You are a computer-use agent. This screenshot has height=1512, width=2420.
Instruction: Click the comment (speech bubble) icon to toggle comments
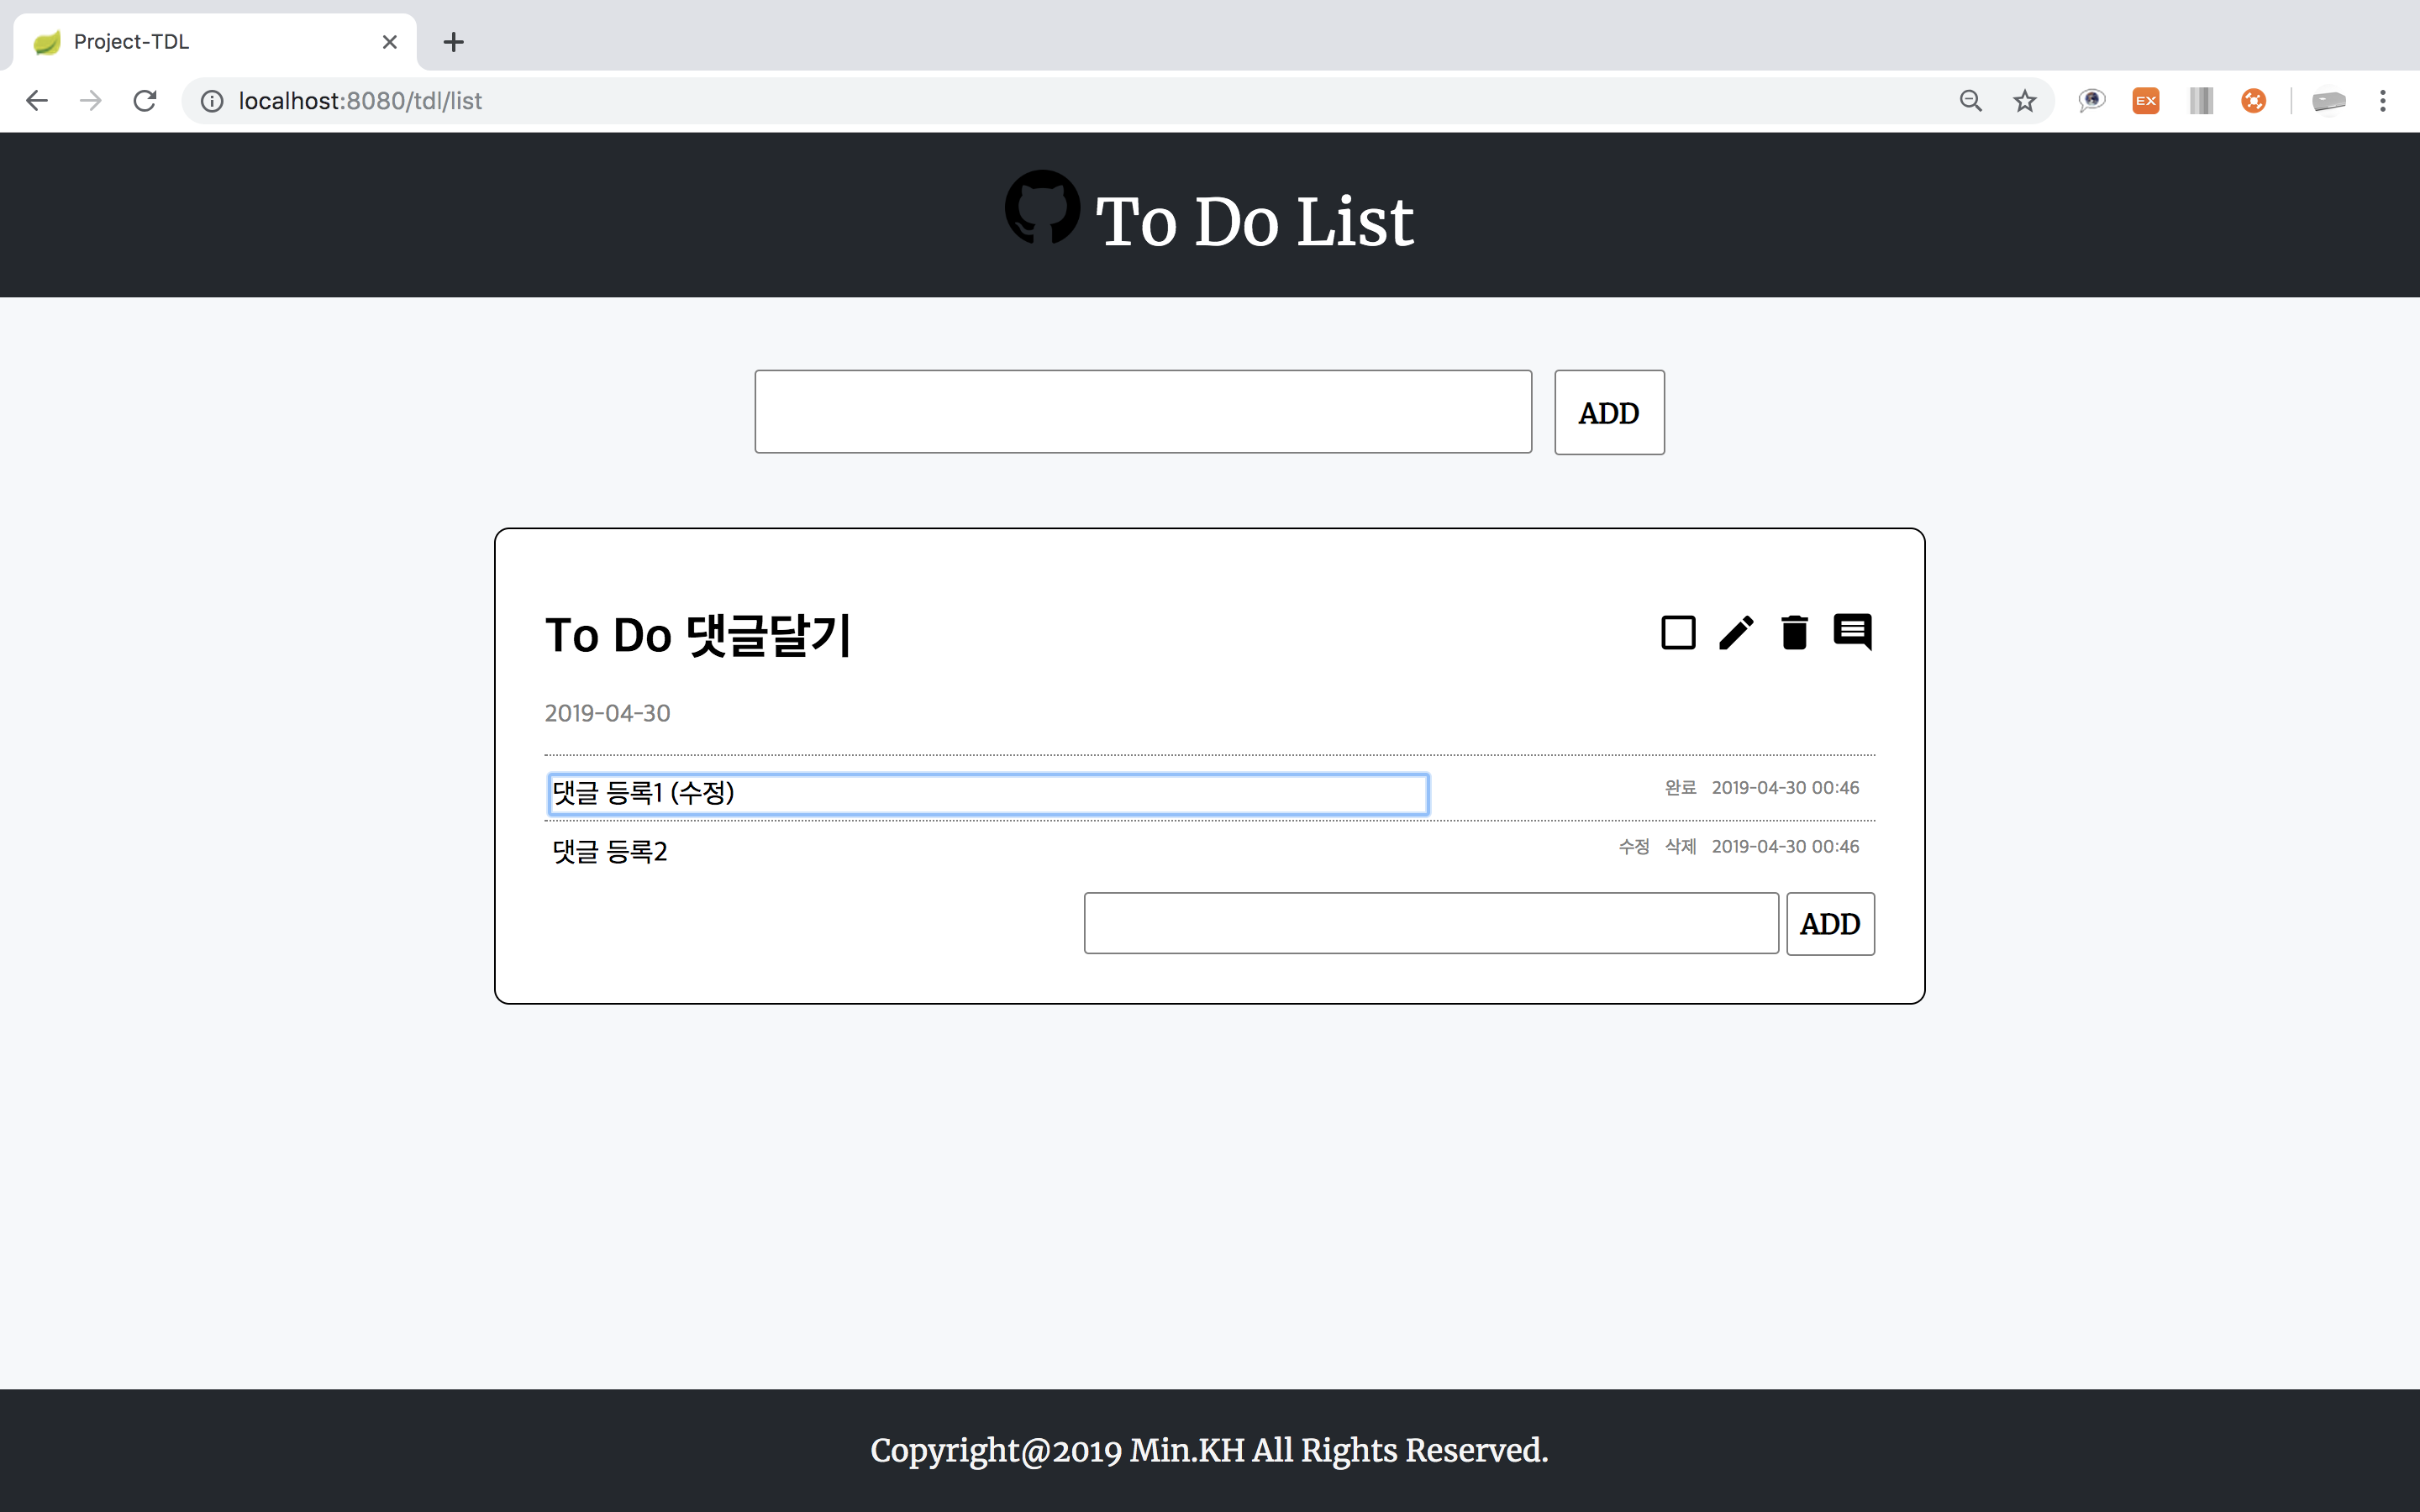[1852, 631]
